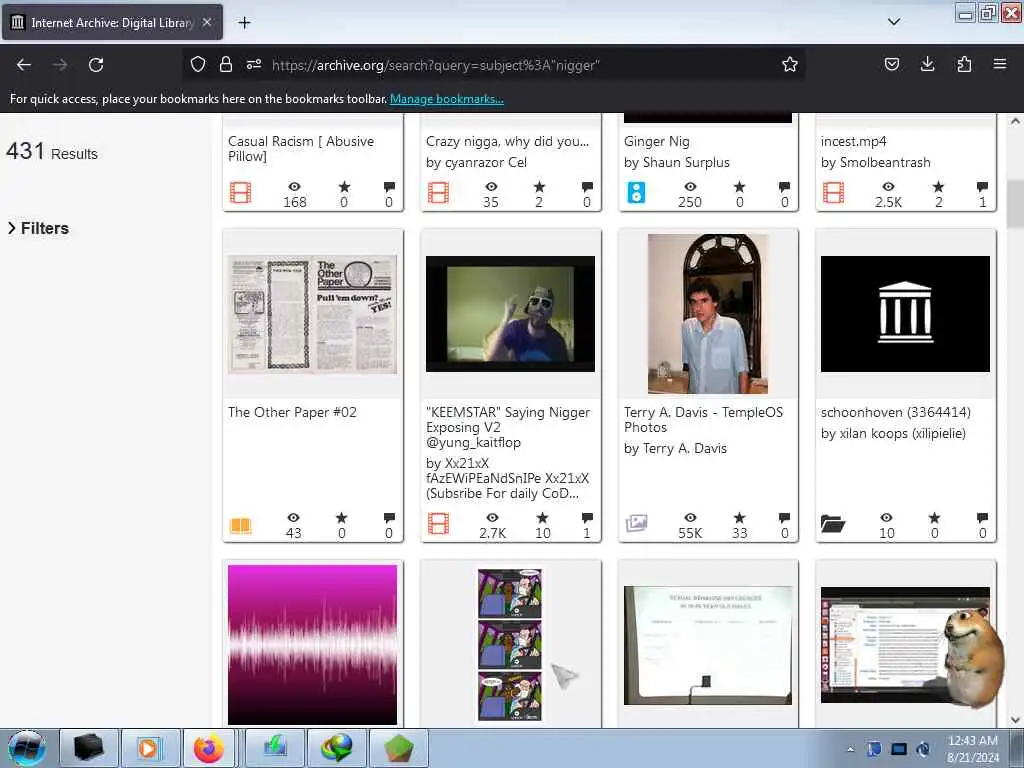Click the image media icon on Terry A. Davis card
Image resolution: width=1024 pixels, height=768 pixels.
pyautogui.click(x=636, y=523)
